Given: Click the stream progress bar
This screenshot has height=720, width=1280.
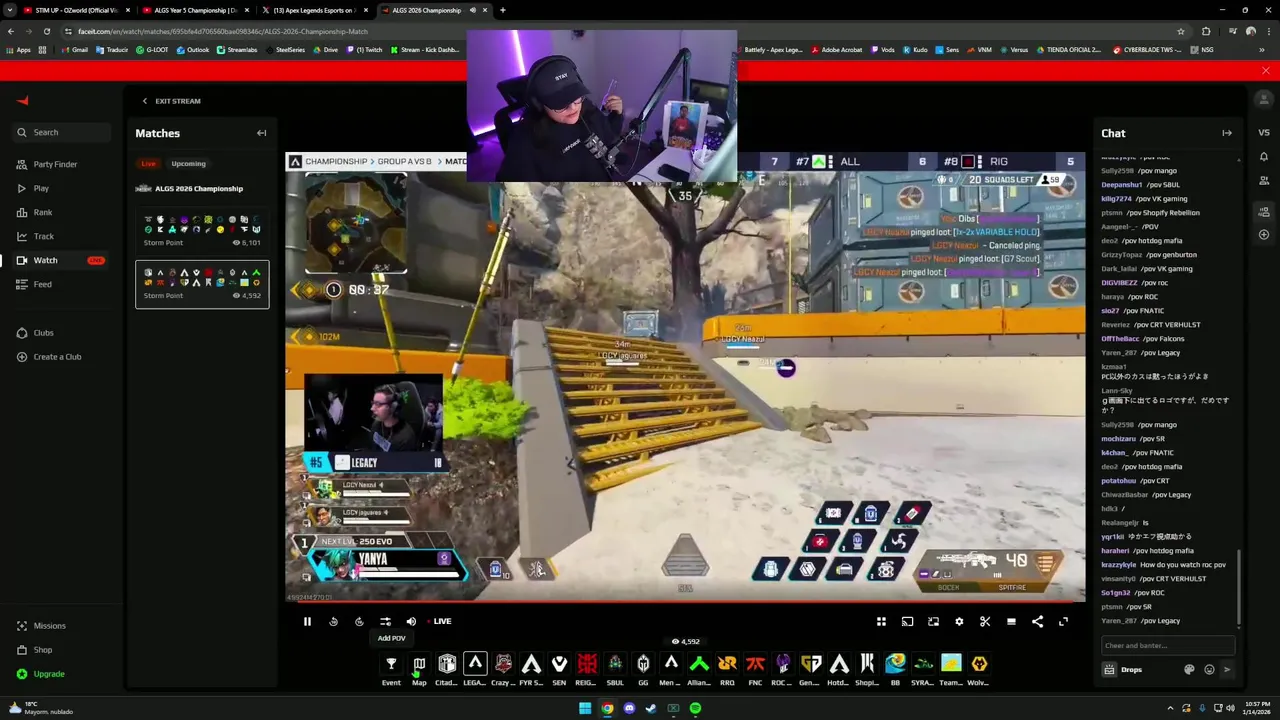Looking at the screenshot, I should pos(685,602).
